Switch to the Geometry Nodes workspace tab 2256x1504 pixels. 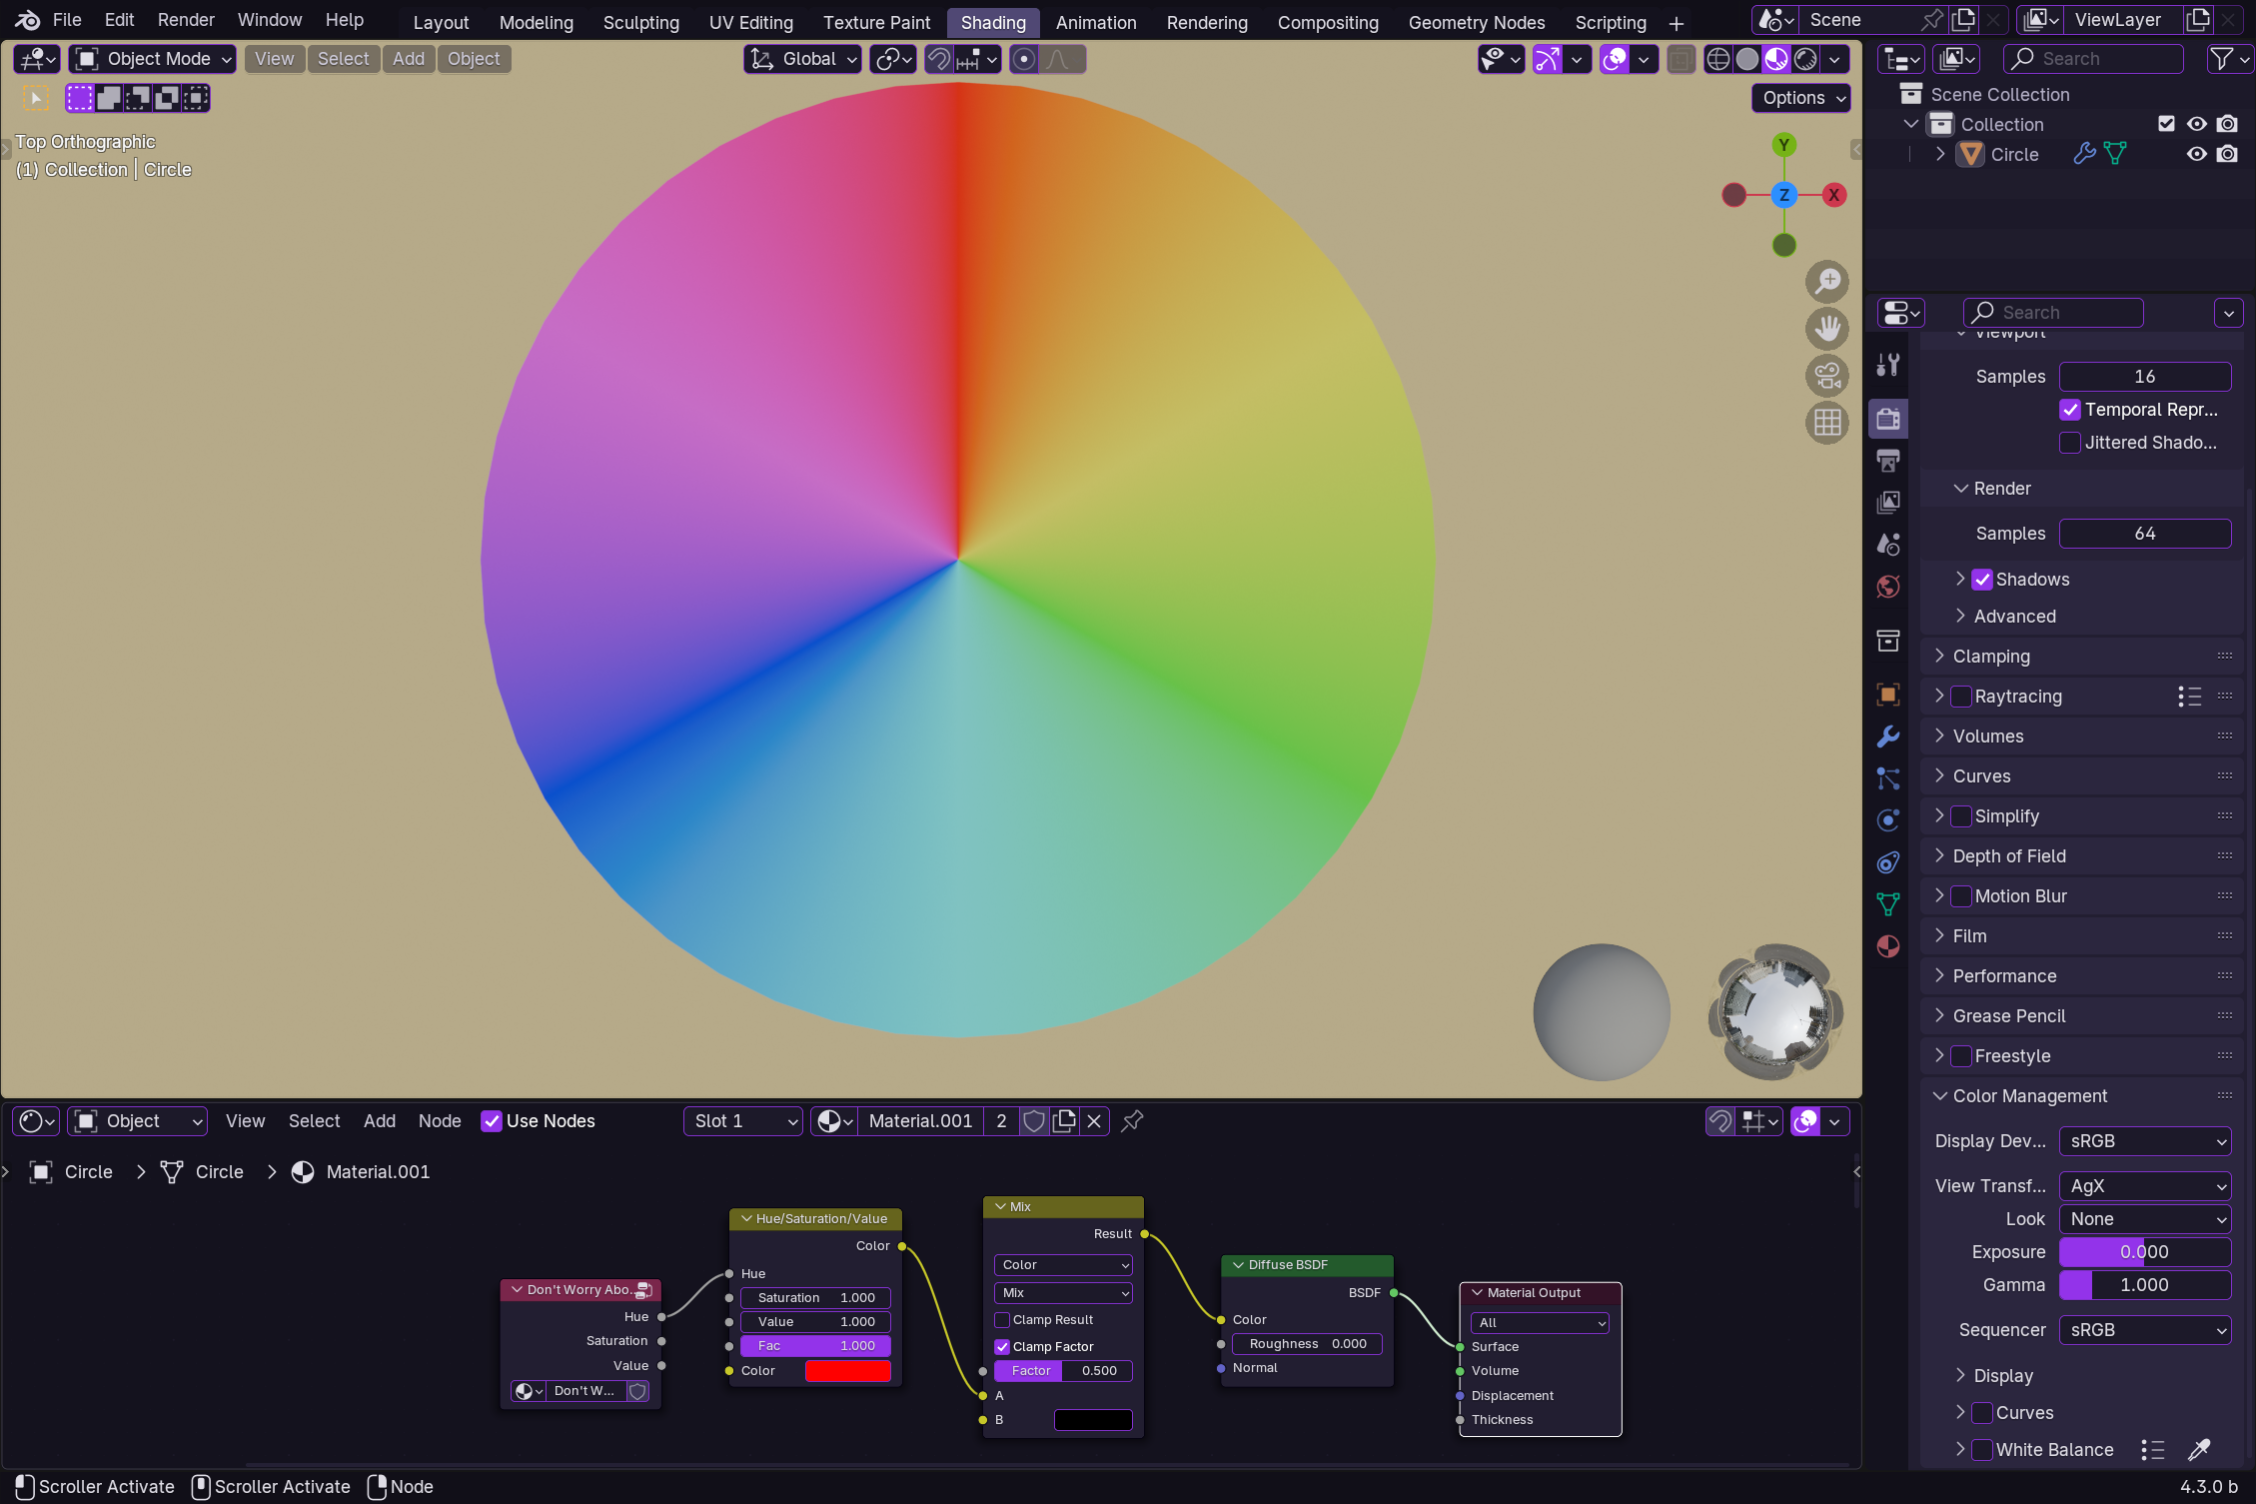[x=1476, y=22]
